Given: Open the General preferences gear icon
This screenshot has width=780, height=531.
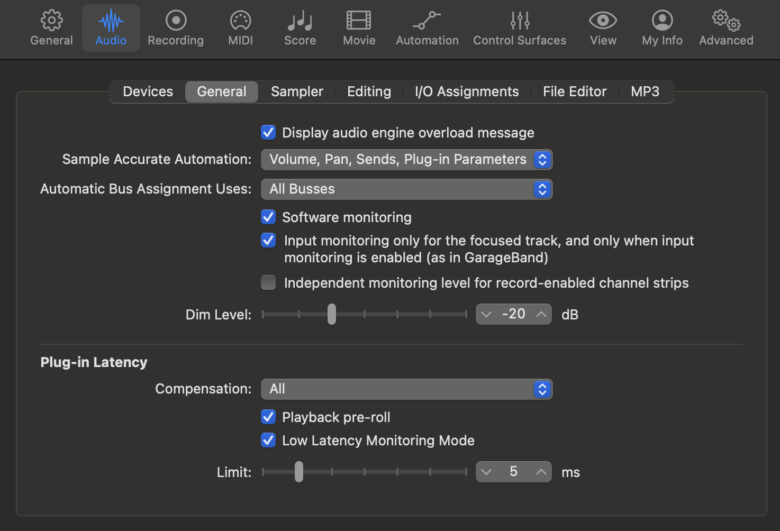Looking at the screenshot, I should [51, 21].
